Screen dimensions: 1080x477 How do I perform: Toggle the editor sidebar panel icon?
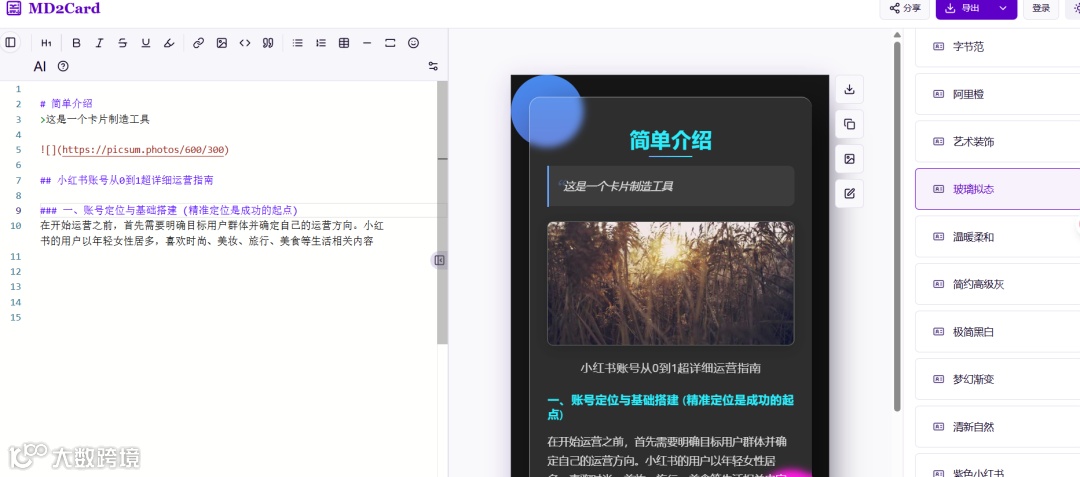pyautogui.click(x=10, y=43)
